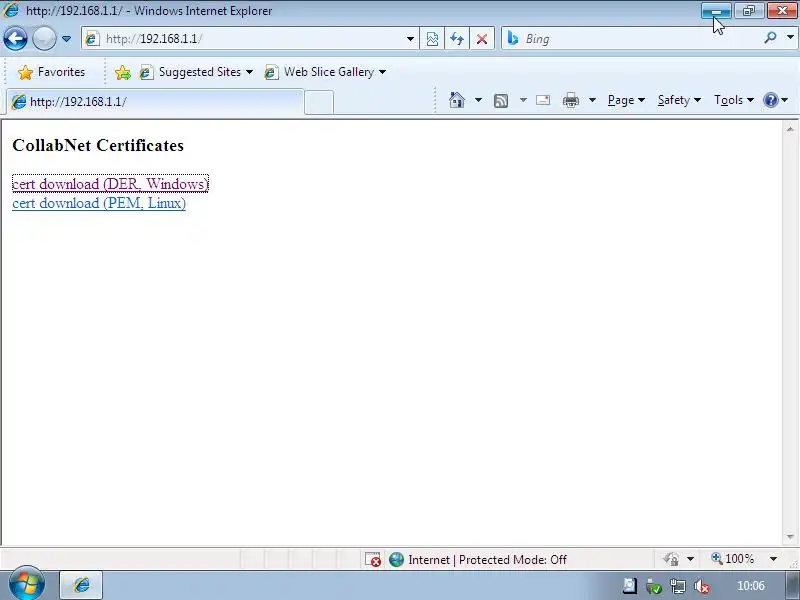The width and height of the screenshot is (800, 600).
Task: Click cert download (PEM, Linux) link
Action: click(x=99, y=203)
